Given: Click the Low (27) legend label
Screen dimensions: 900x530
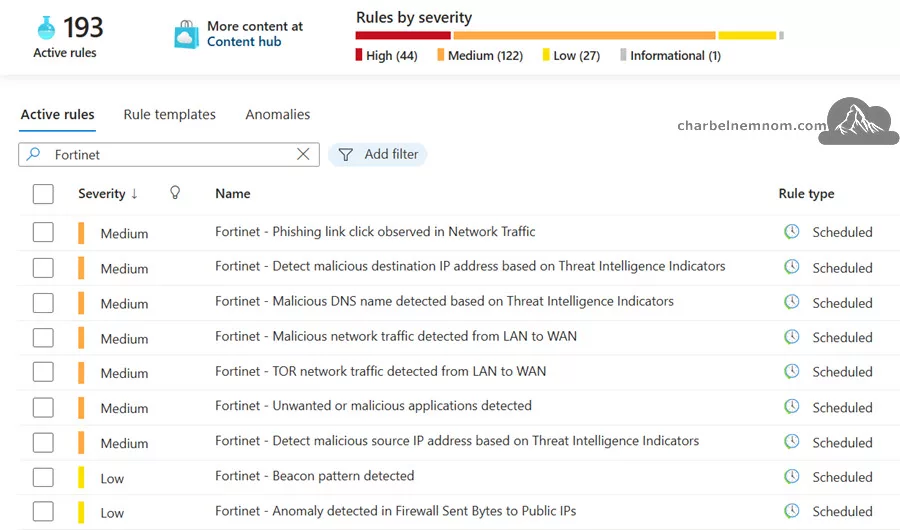Looking at the screenshot, I should (576, 56).
